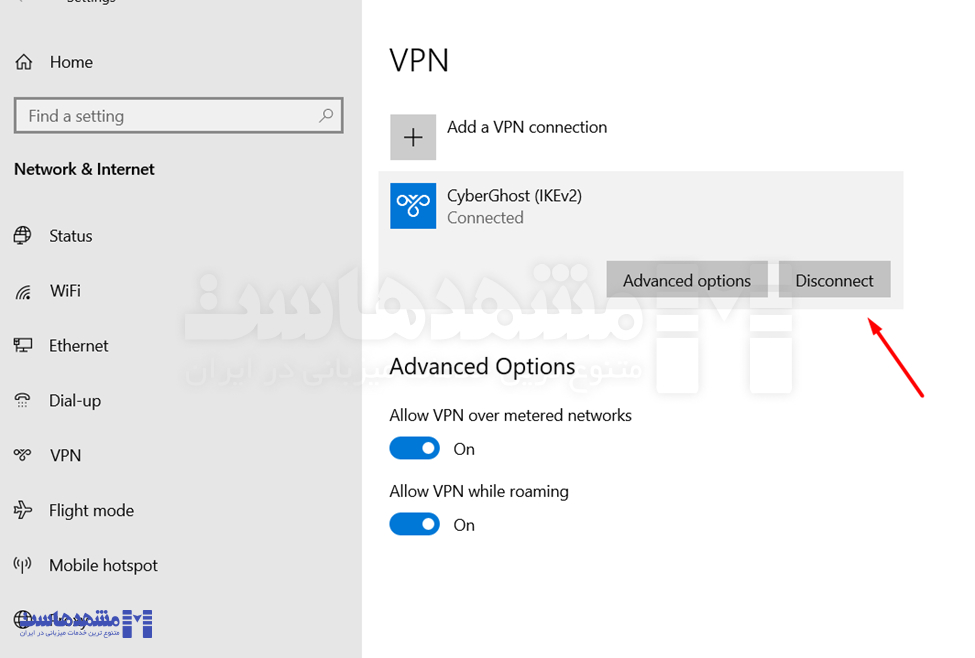Click the Status globe icon
975x658 pixels.
coord(23,236)
